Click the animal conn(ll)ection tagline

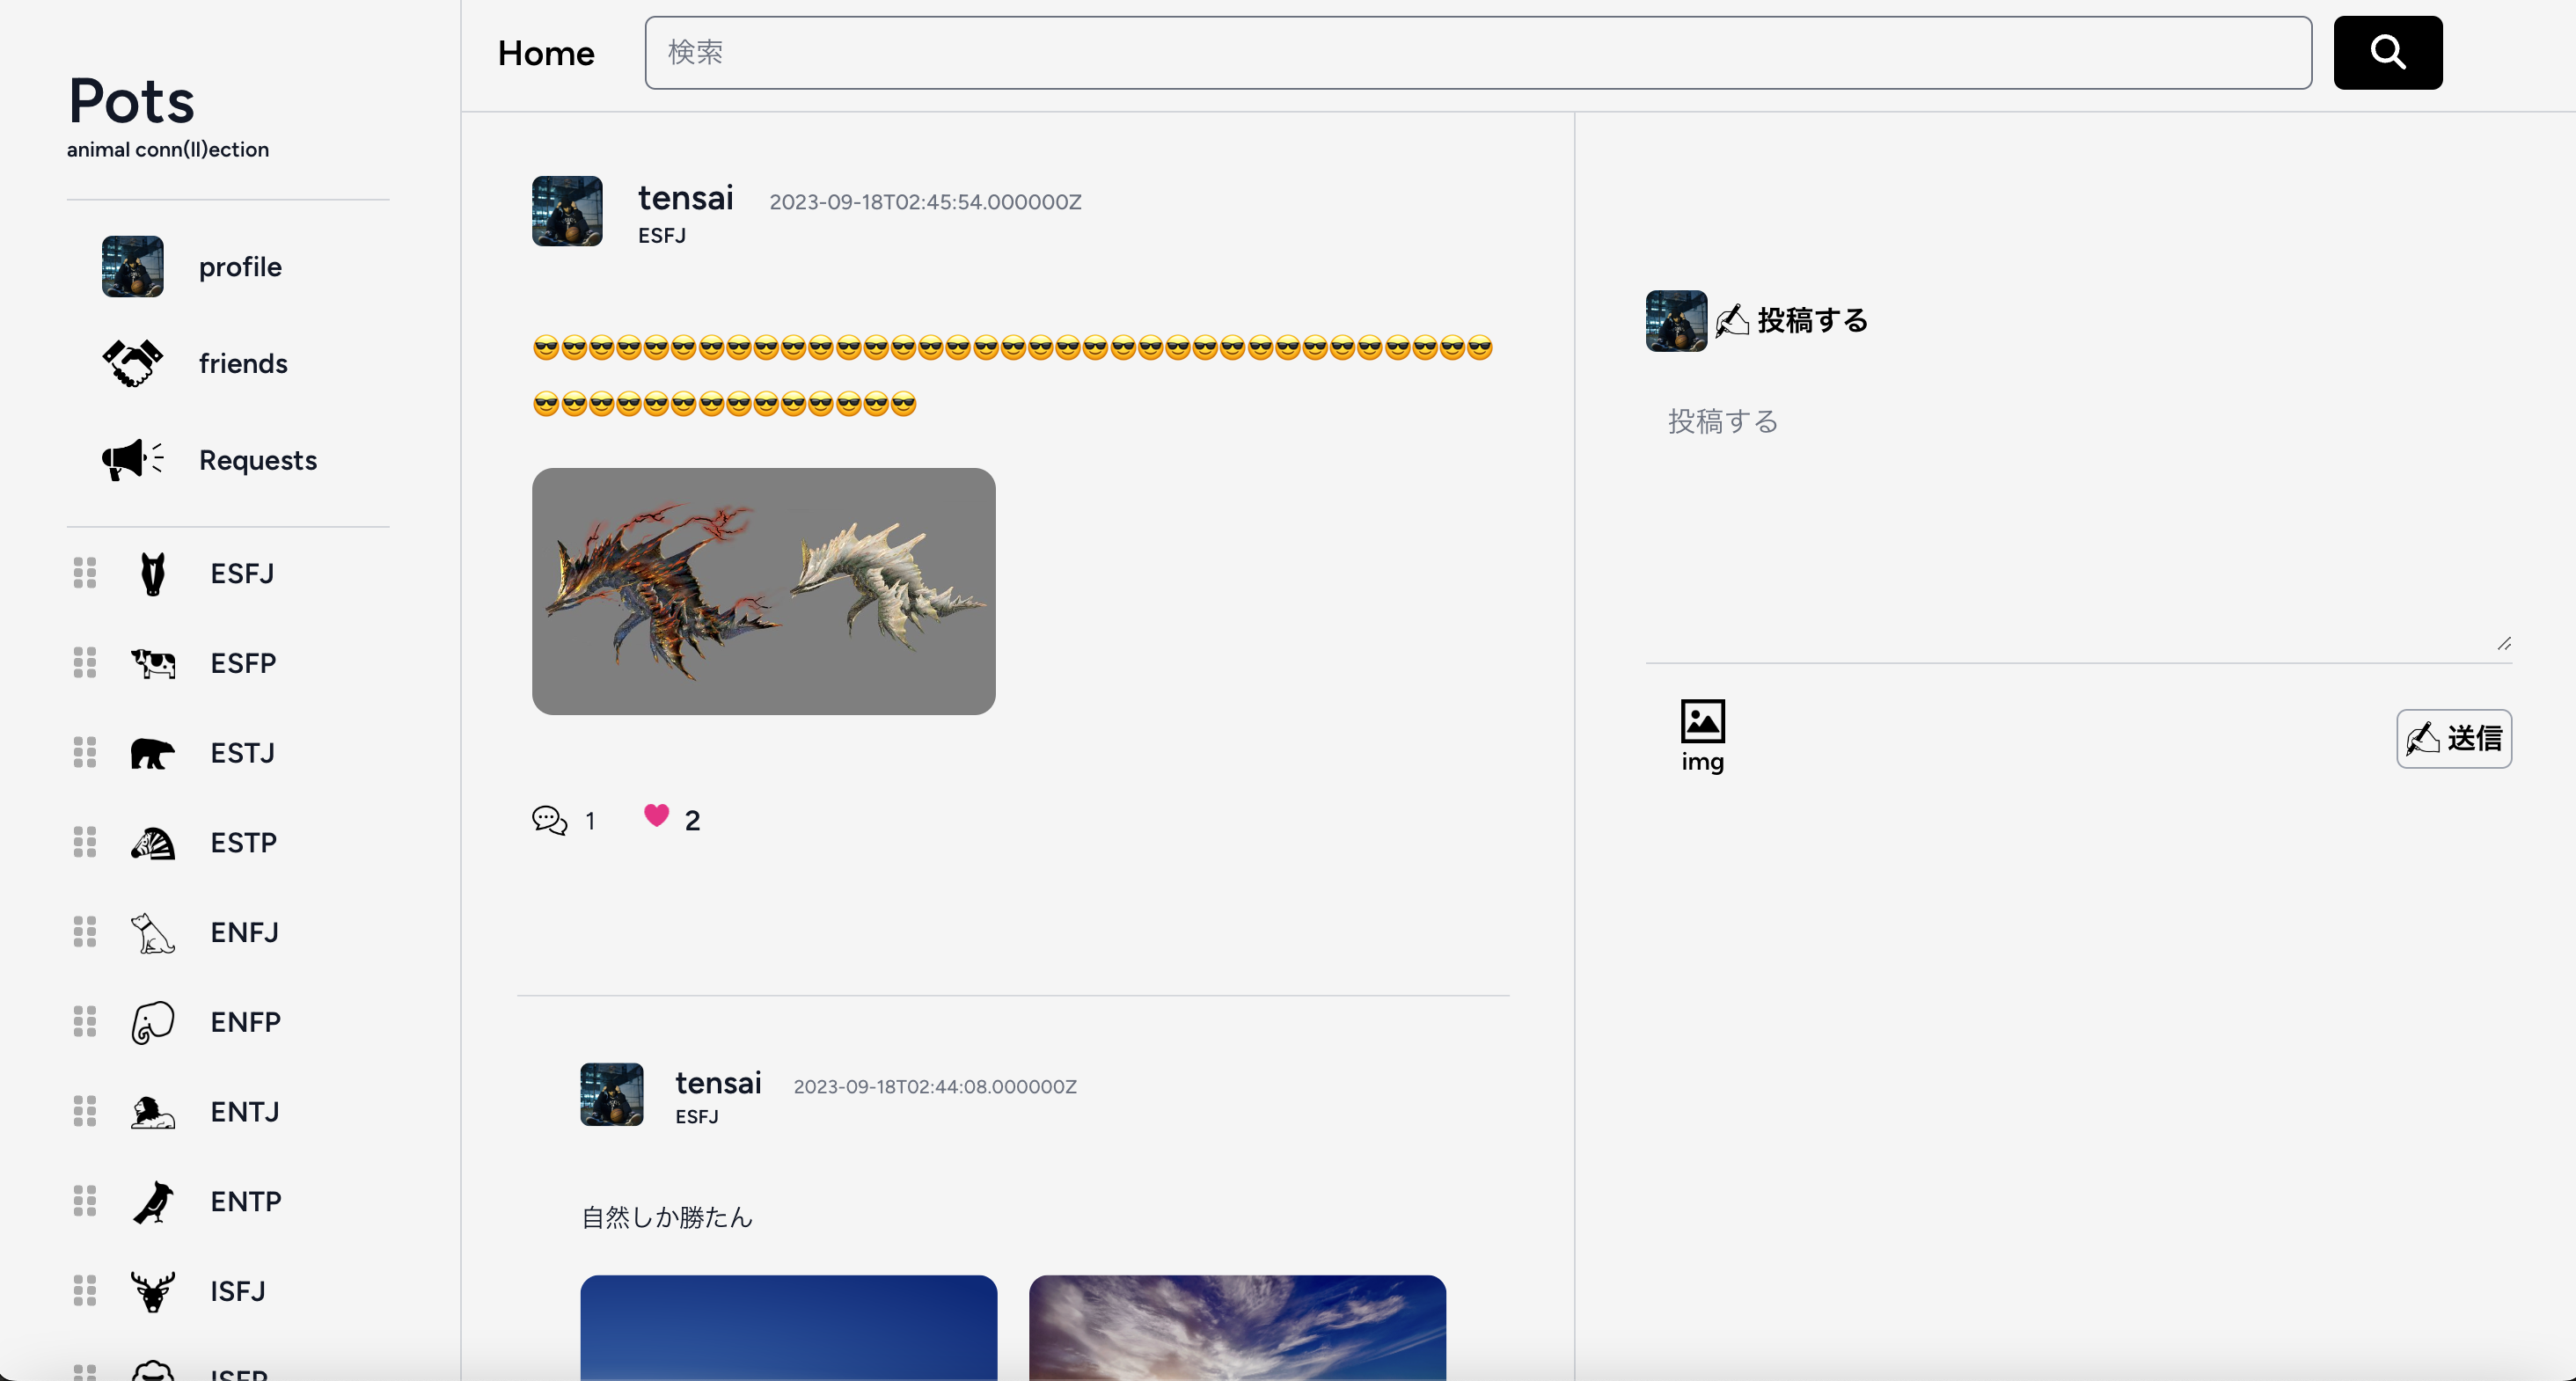click(x=168, y=149)
